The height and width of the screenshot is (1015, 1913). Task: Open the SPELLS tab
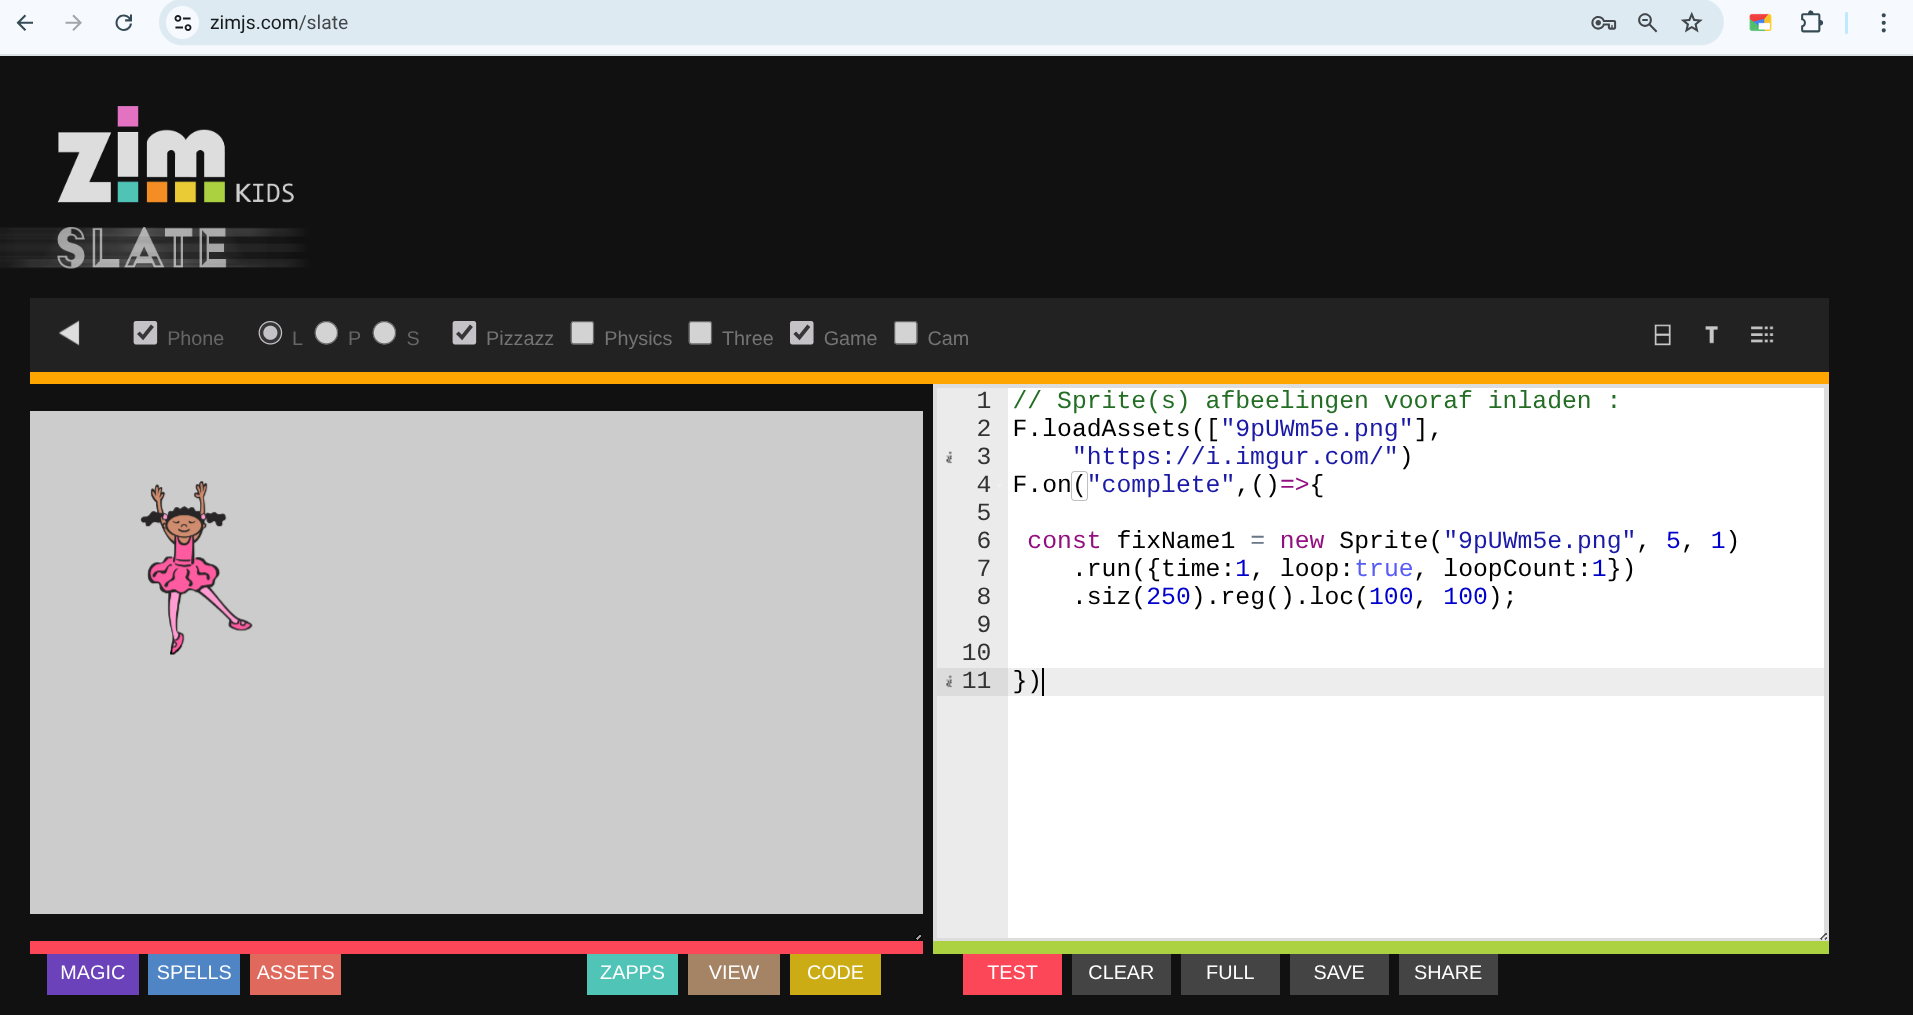click(x=194, y=973)
